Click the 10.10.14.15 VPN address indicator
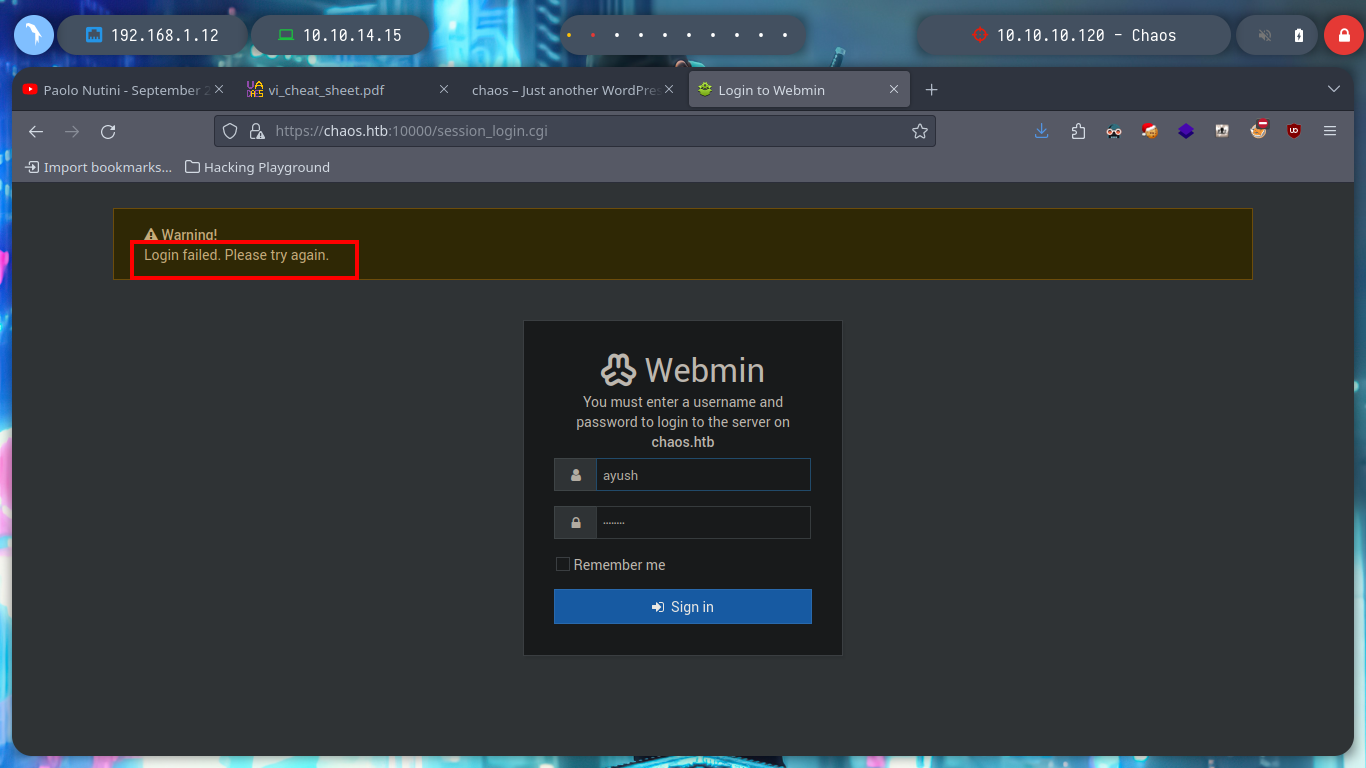The width and height of the screenshot is (1366, 768). pos(340,35)
